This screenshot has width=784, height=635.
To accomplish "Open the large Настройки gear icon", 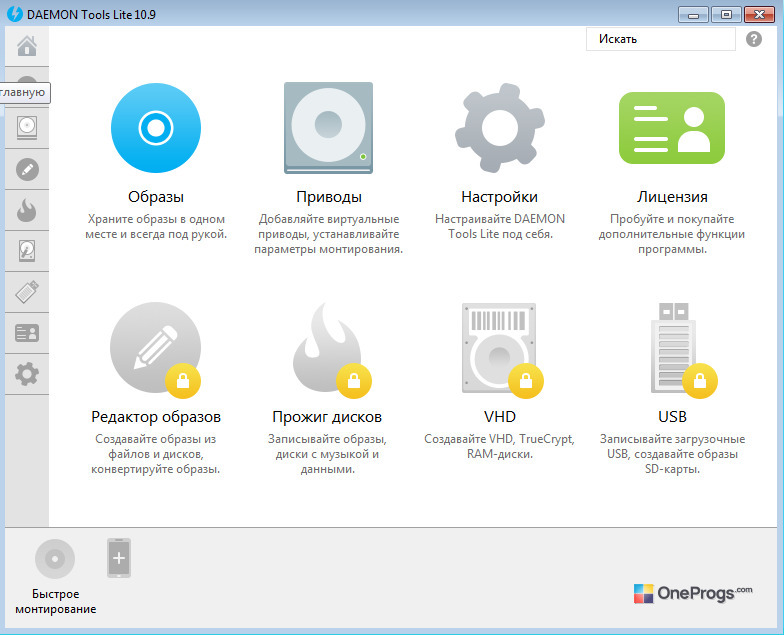I will click(500, 128).
